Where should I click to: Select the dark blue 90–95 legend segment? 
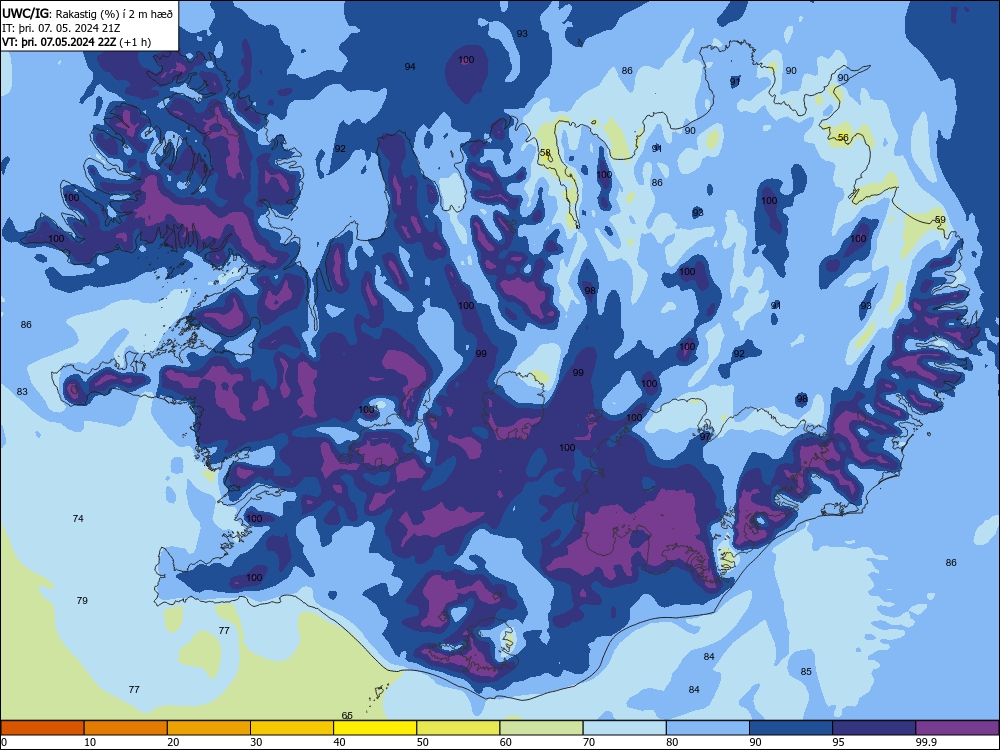[x=791, y=728]
